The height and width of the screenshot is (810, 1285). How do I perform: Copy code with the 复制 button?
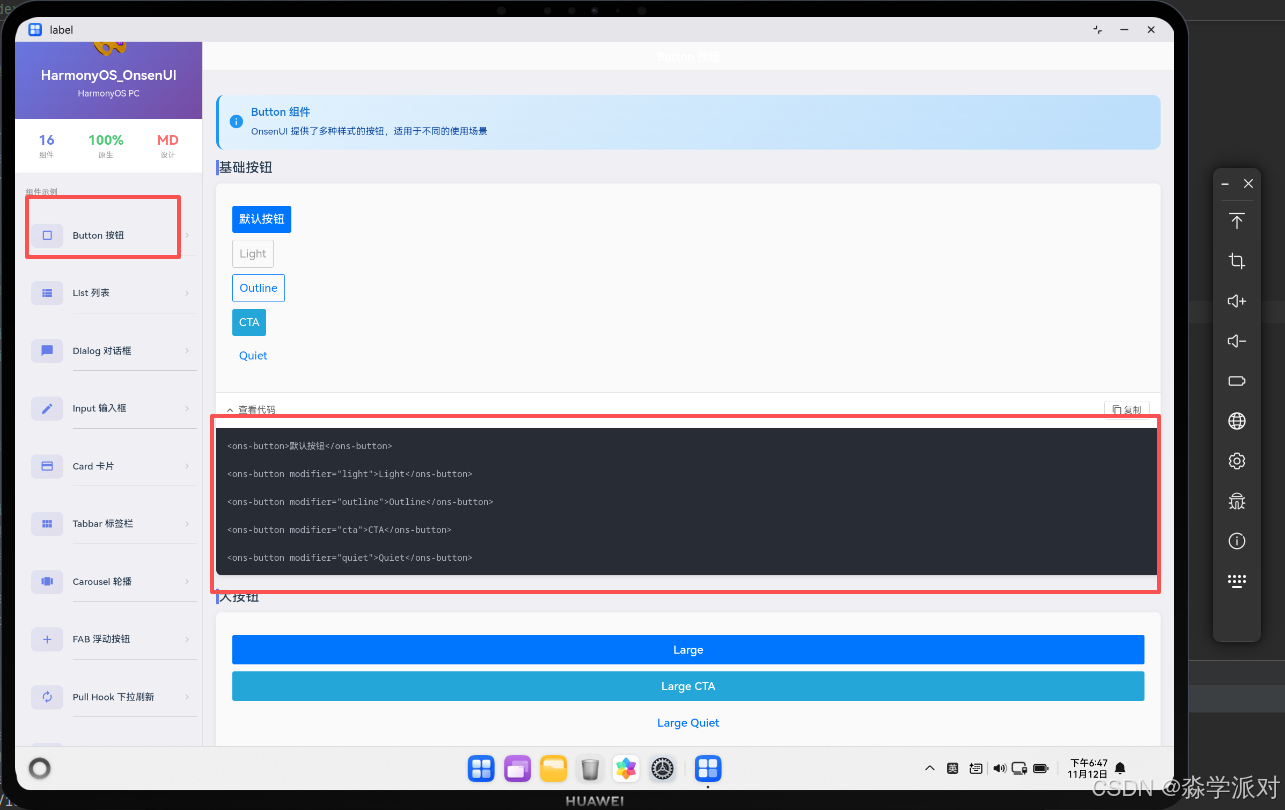1127,410
